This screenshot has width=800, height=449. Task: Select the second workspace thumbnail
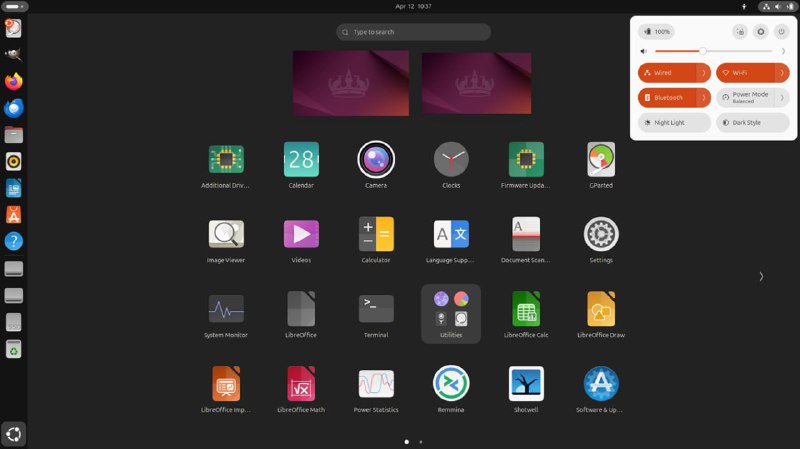click(x=477, y=83)
